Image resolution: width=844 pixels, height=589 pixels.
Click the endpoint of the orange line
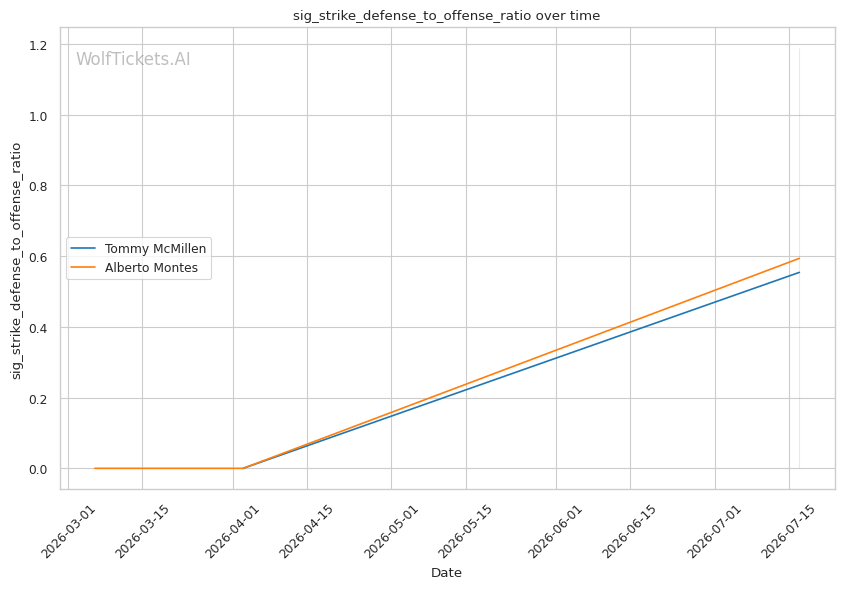[x=799, y=258]
